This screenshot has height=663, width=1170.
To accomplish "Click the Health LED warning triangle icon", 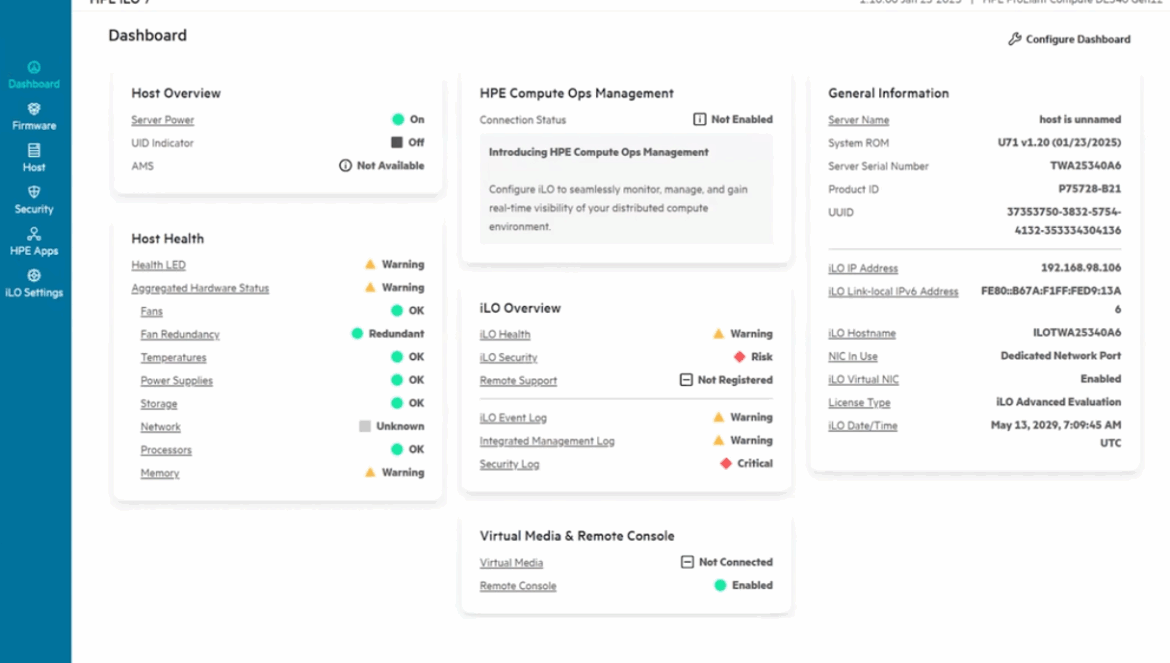I will pyautogui.click(x=370, y=264).
